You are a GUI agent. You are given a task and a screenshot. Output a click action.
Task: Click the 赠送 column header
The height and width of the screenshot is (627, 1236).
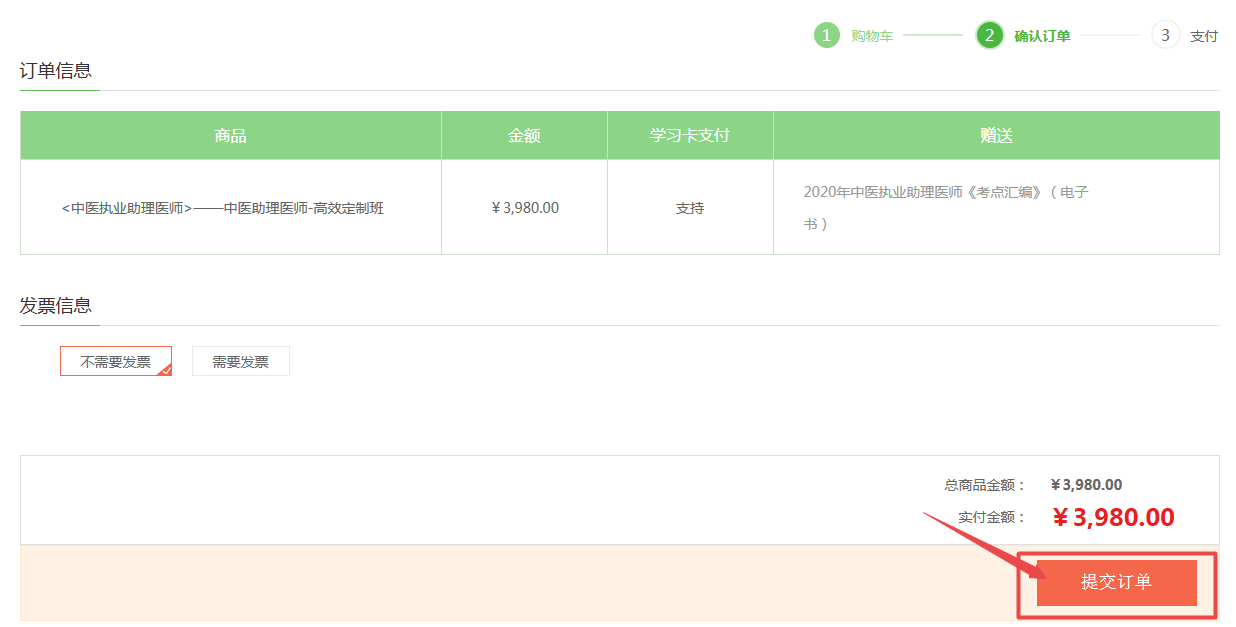point(996,136)
